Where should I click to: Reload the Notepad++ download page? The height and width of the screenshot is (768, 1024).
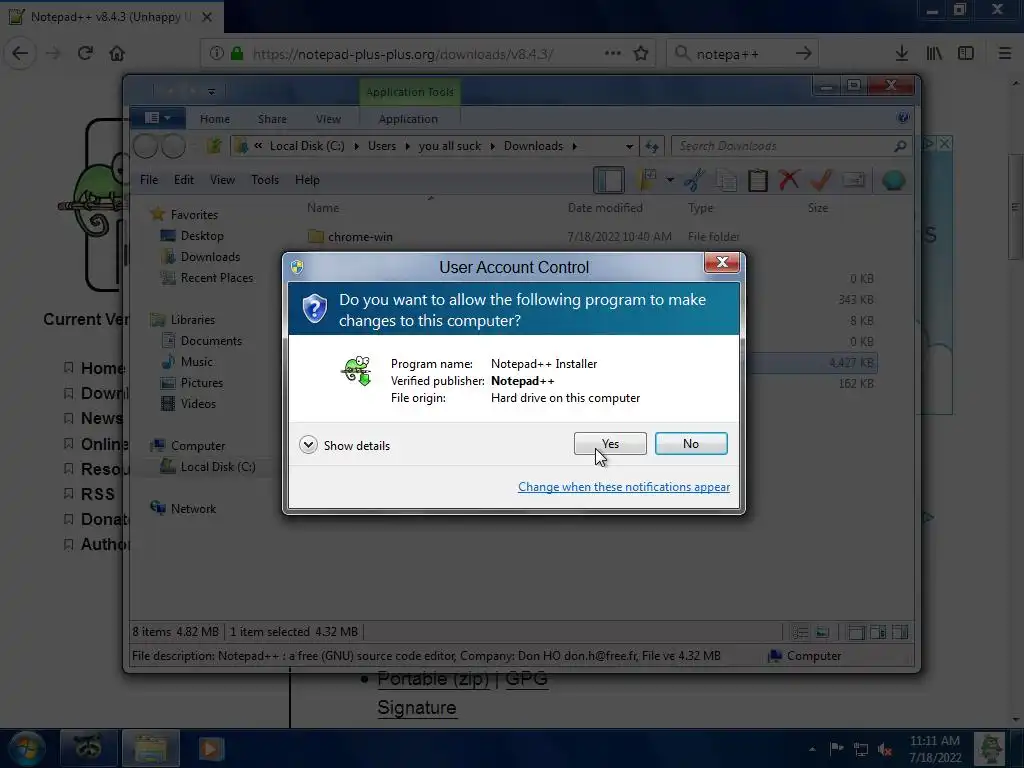pyautogui.click(x=85, y=54)
